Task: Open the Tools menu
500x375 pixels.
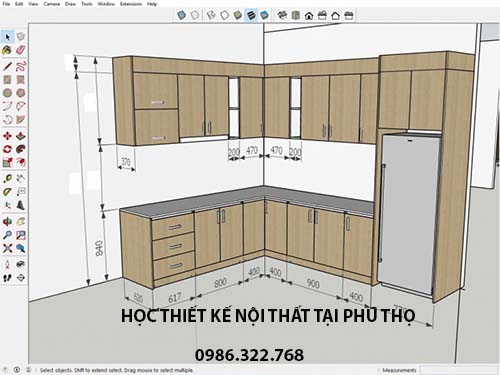Action: point(87,4)
